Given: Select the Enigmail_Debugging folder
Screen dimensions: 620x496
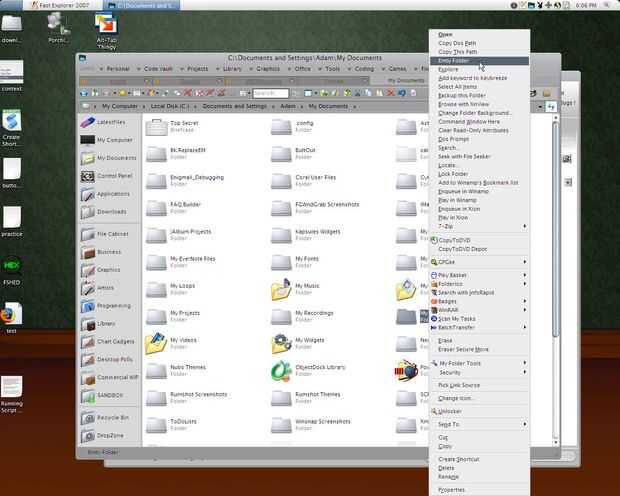Looking at the screenshot, I should pos(185,181).
